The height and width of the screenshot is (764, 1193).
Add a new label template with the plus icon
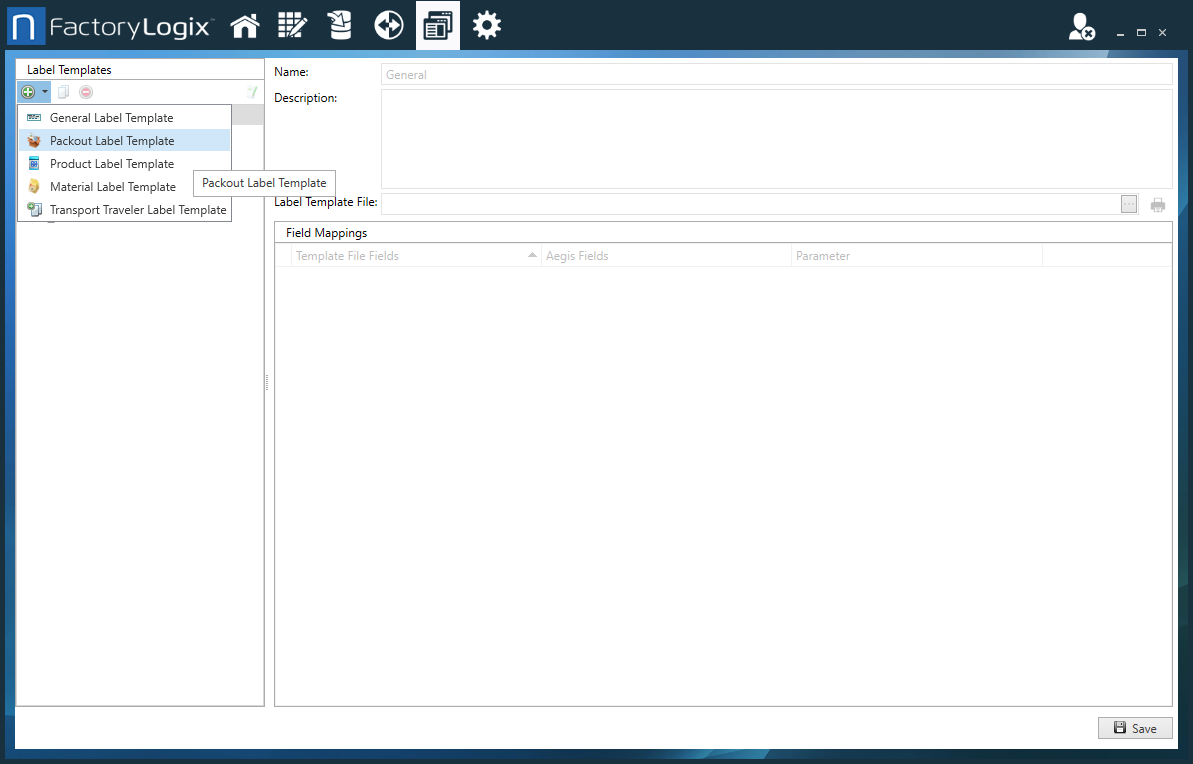[x=27, y=91]
